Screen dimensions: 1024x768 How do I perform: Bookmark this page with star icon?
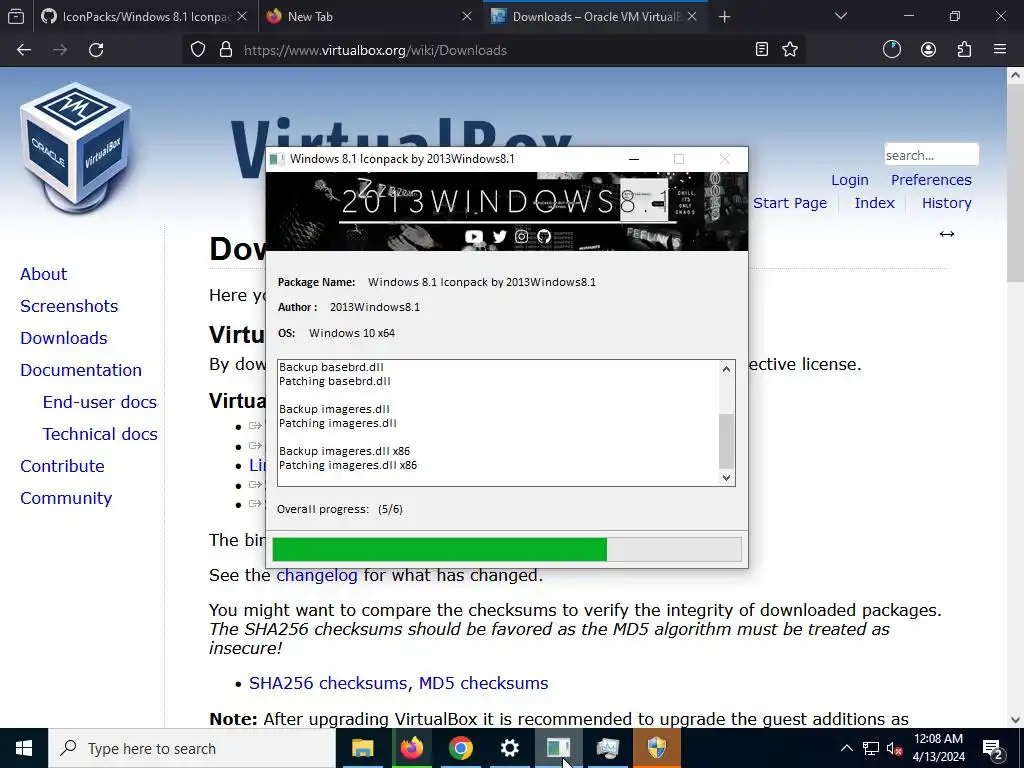790,50
